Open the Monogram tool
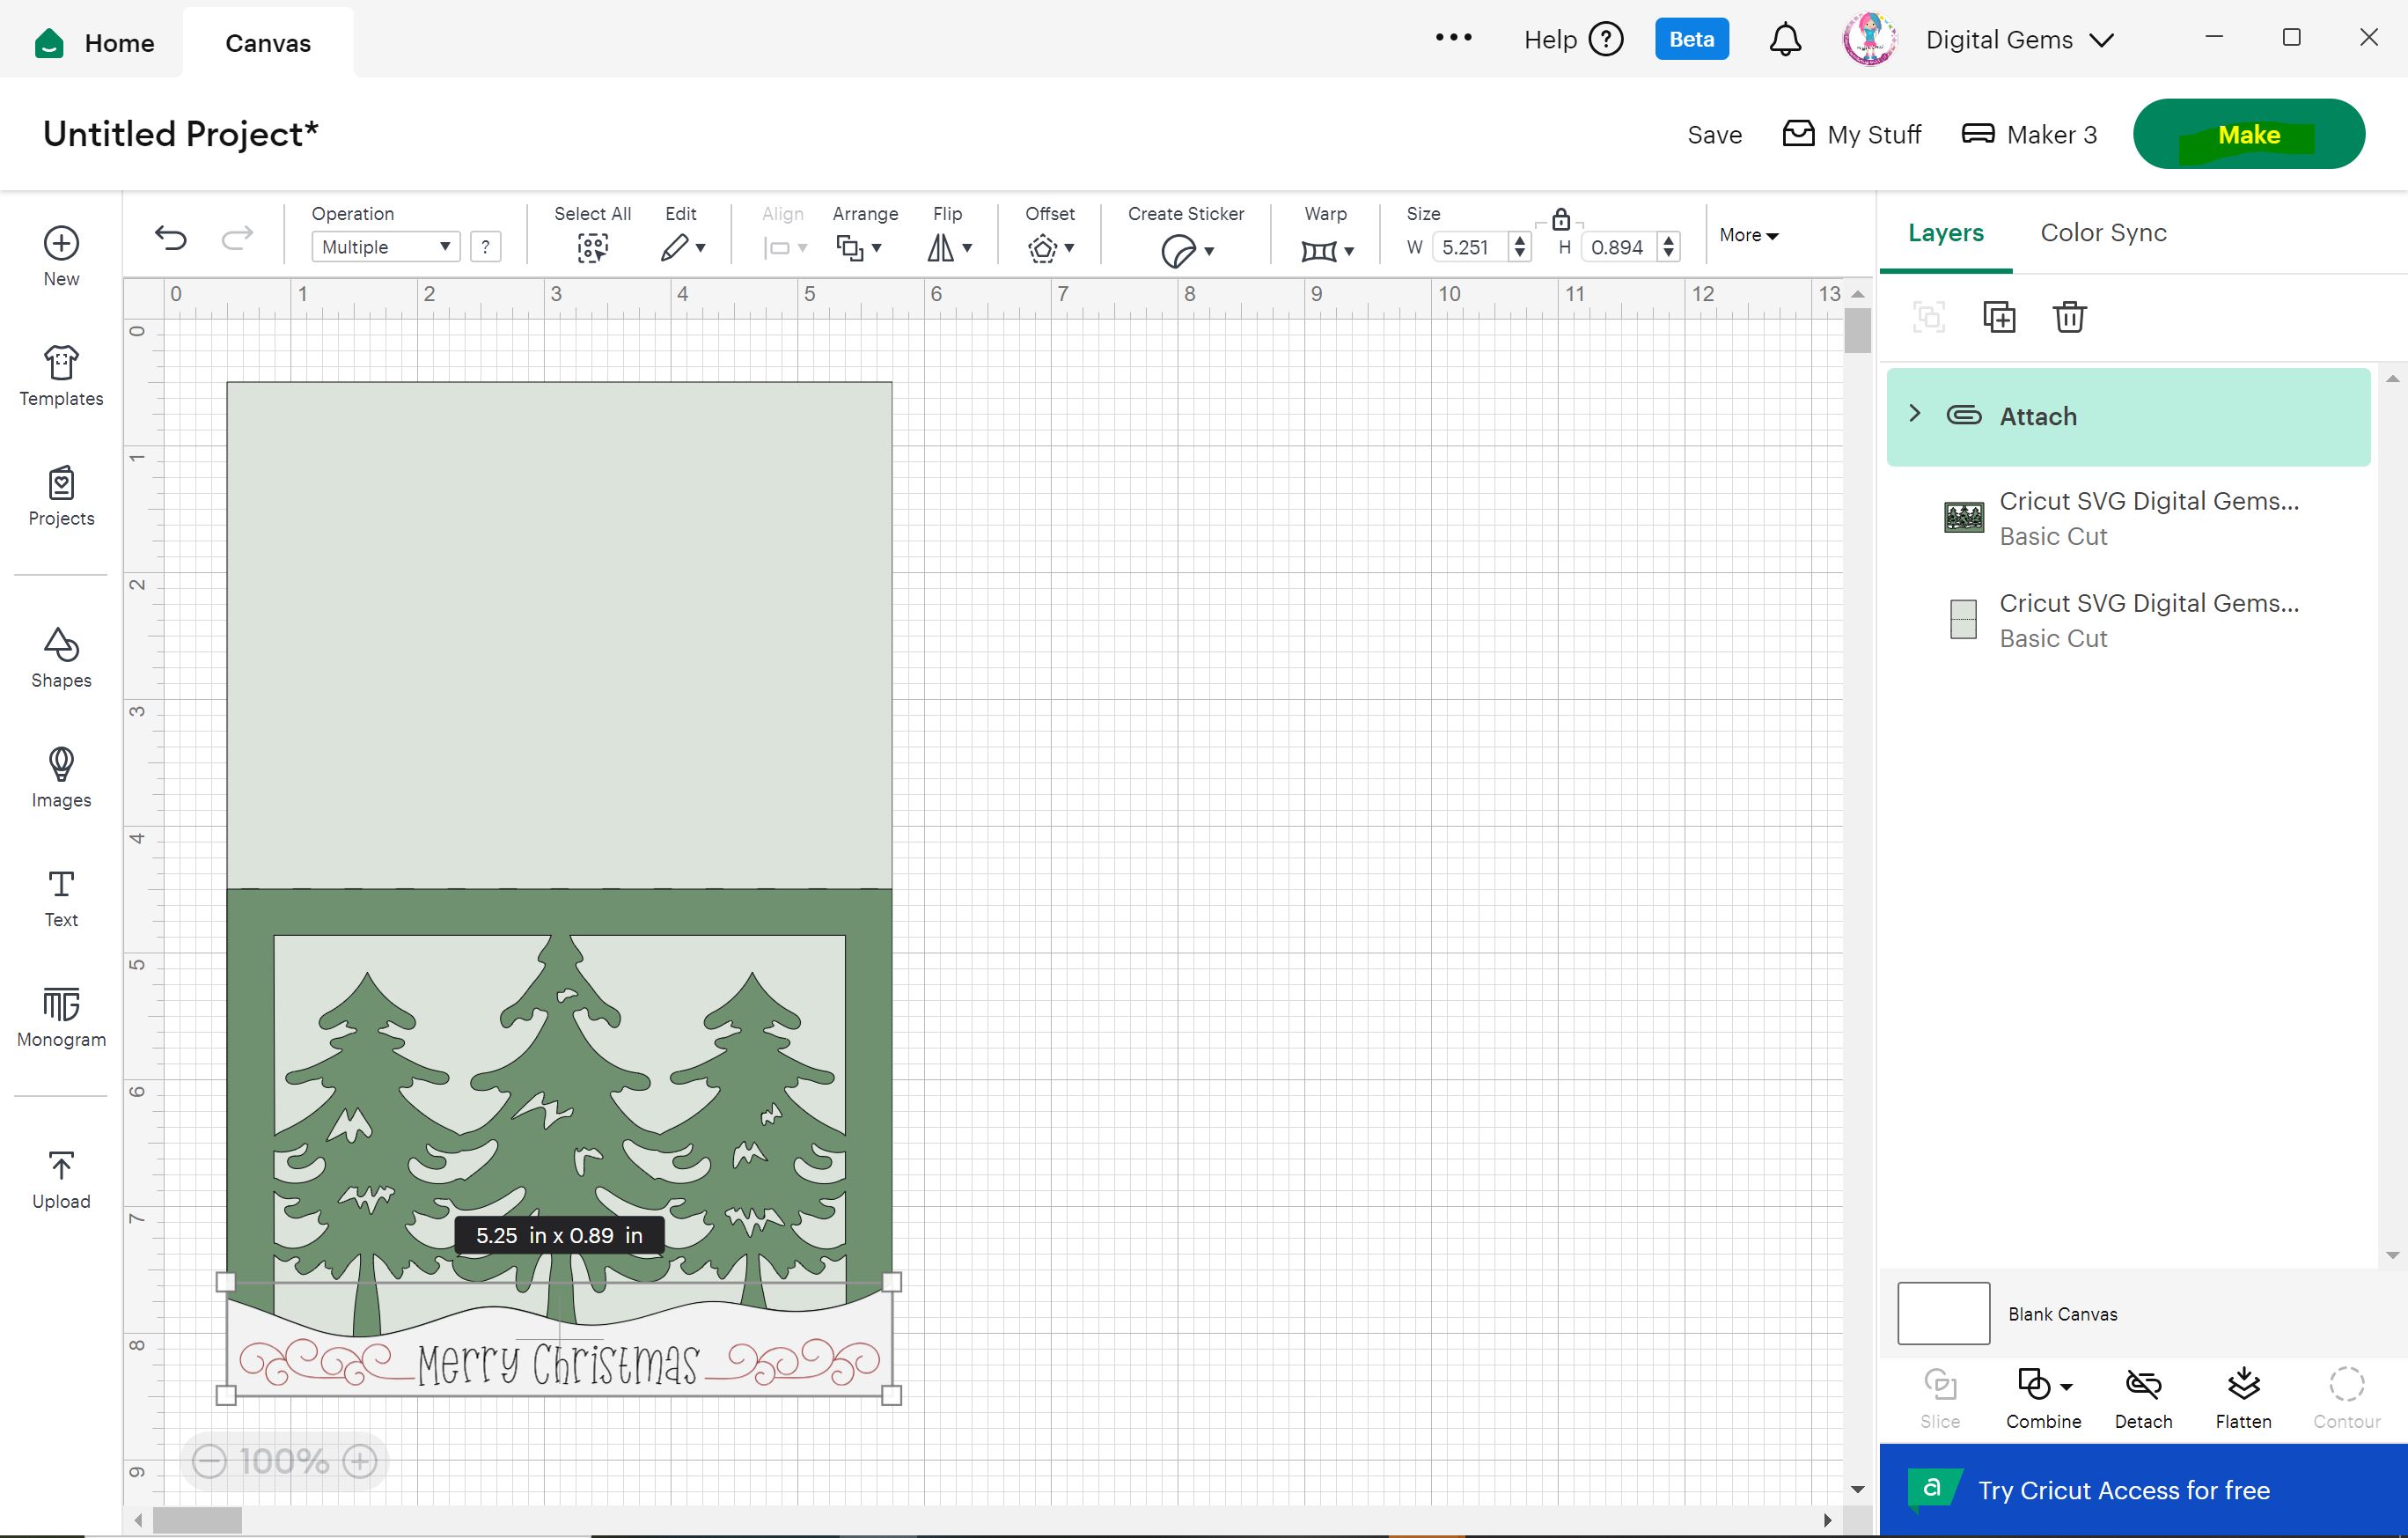Screen dimensions: 2408x1538 [61, 1016]
